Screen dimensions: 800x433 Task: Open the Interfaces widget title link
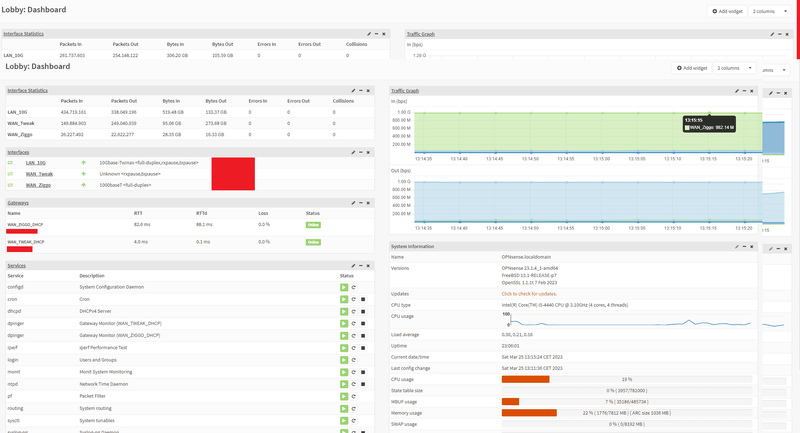18,152
